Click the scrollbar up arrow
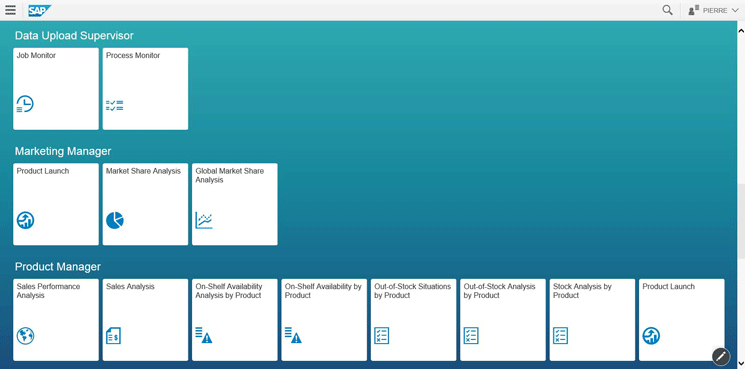745x369 pixels. (x=741, y=30)
